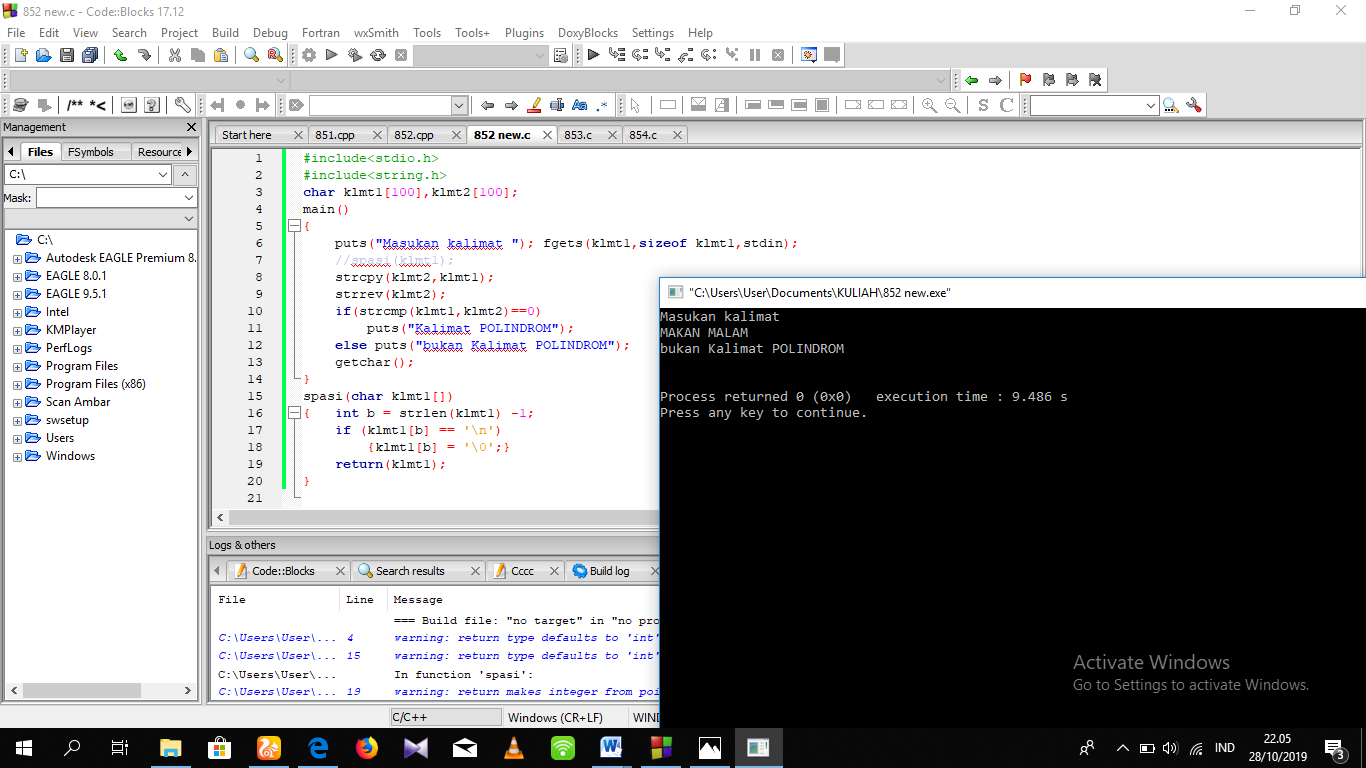Zoom in using the plus magnifier icon

(930, 105)
